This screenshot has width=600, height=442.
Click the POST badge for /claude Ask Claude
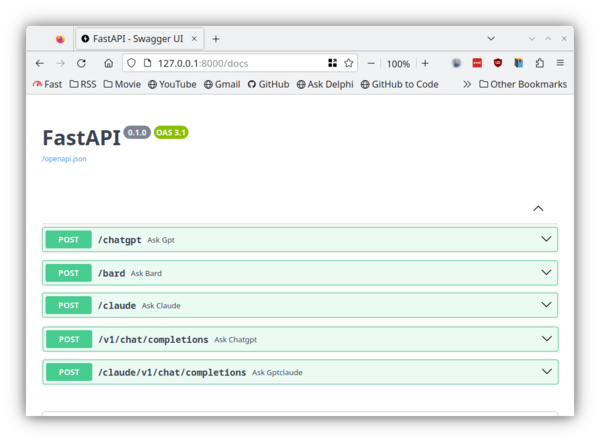point(68,305)
